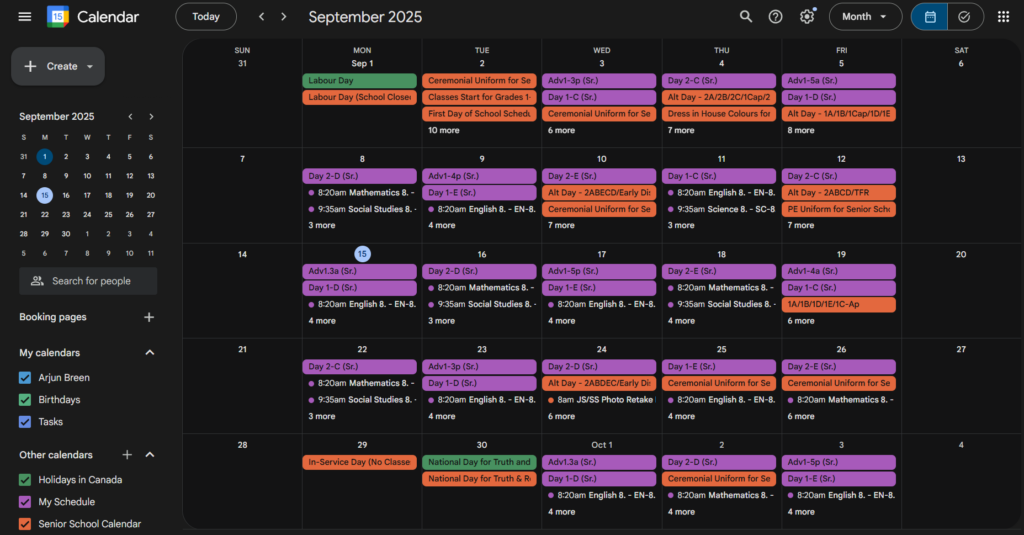Click the Google Calendar logo
The image size is (1024, 535).
pos(57,17)
